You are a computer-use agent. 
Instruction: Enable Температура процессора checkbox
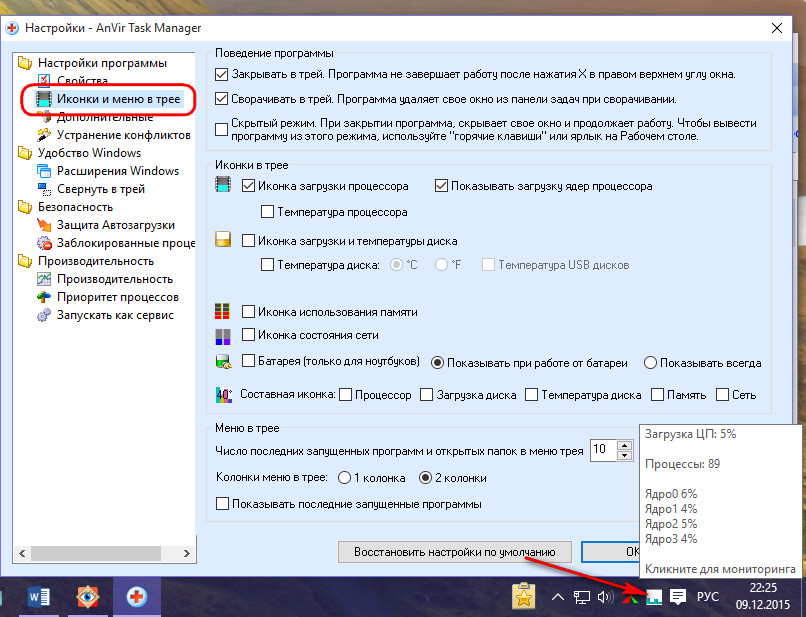[267, 212]
